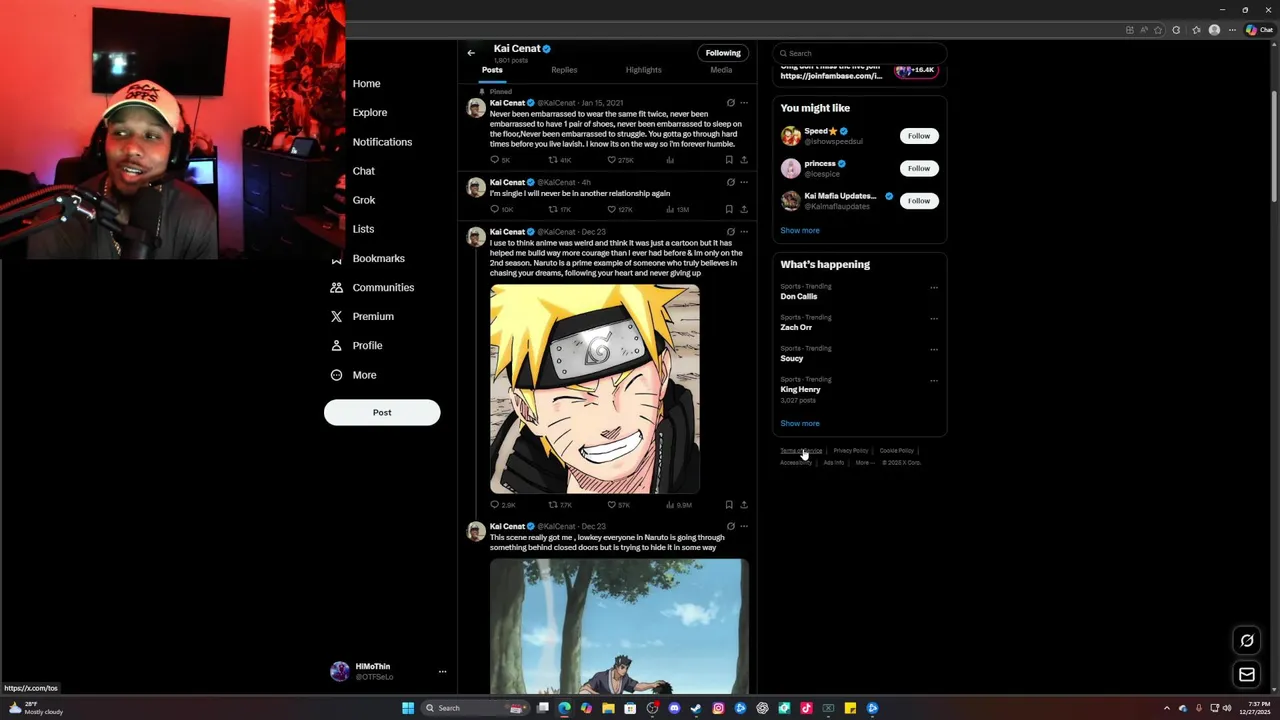Image resolution: width=1280 pixels, height=720 pixels.
Task: Open options for the King Henry trend
Action: coord(934,381)
